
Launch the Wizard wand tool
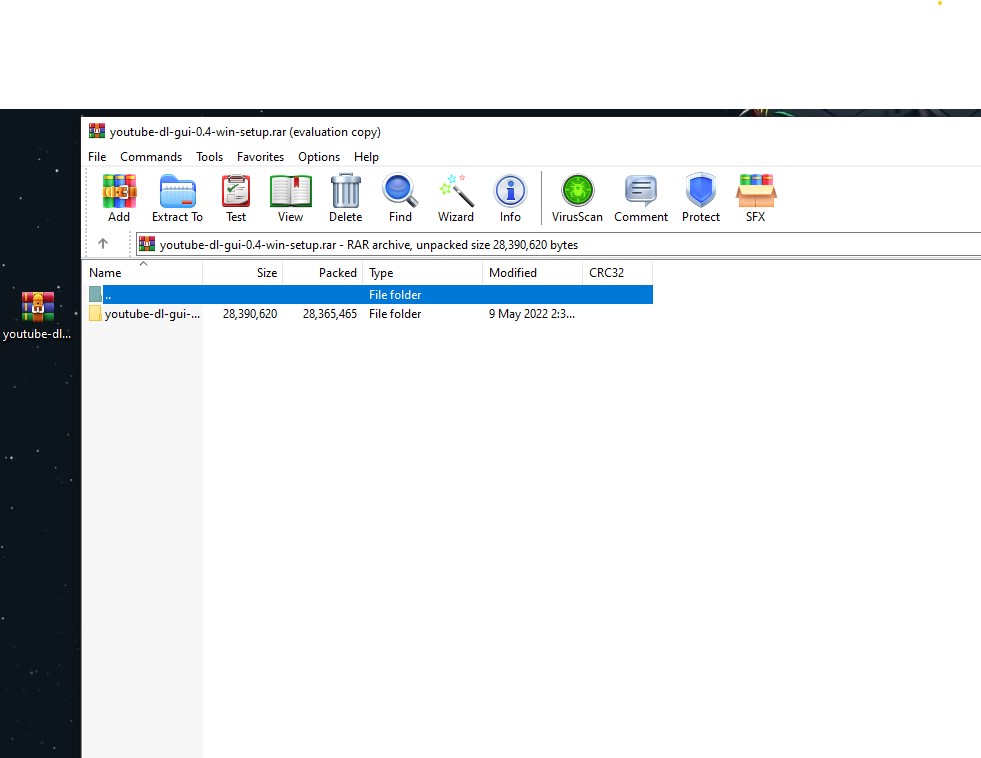[x=455, y=198]
